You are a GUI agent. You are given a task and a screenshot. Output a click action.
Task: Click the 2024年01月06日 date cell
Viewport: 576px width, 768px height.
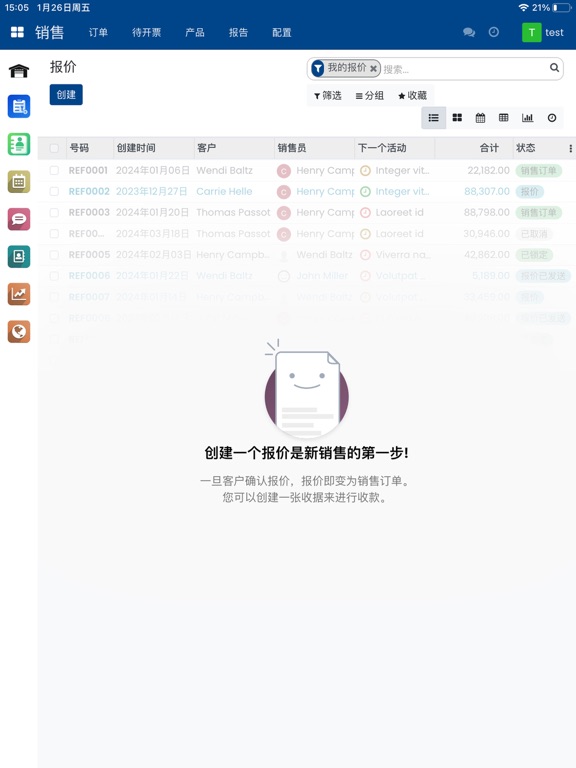tap(152, 170)
